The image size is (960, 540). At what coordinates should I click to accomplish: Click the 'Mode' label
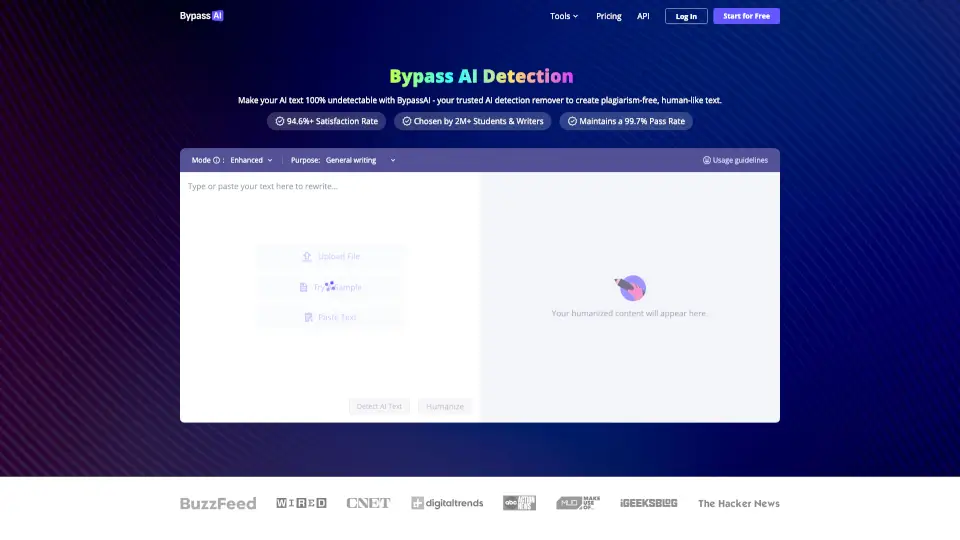click(x=201, y=160)
